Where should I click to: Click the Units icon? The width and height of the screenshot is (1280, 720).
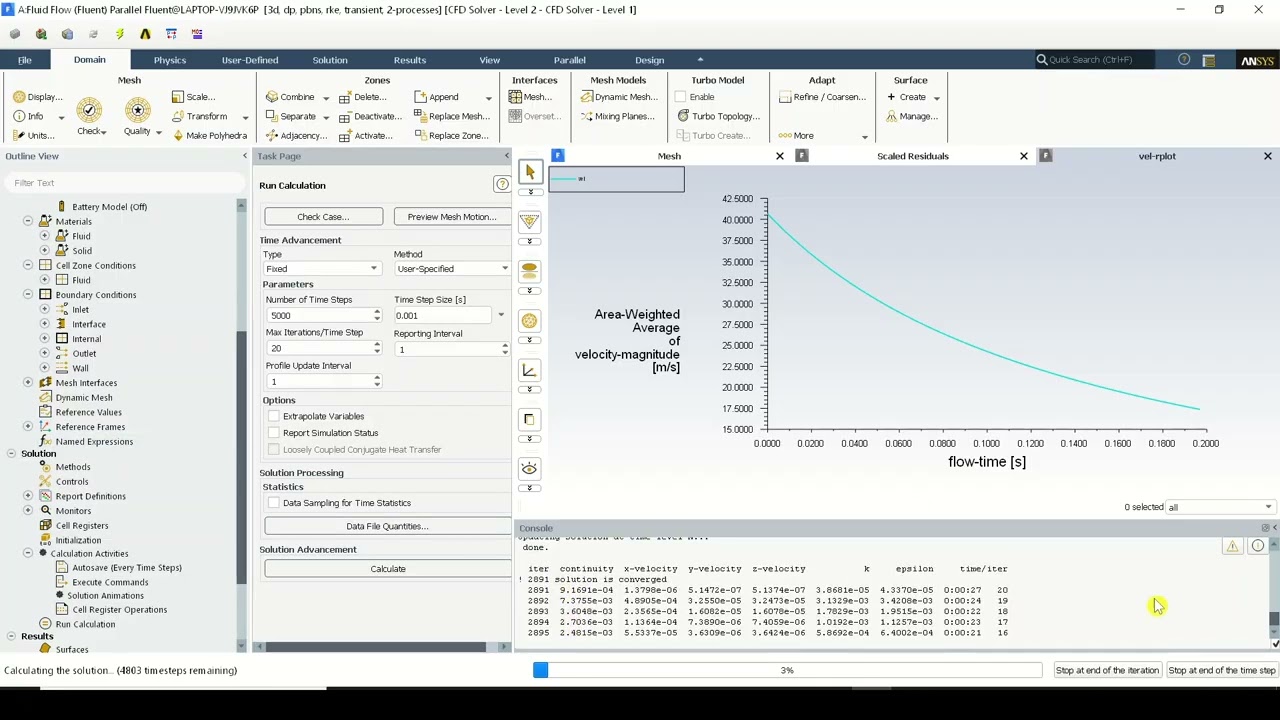(19, 135)
